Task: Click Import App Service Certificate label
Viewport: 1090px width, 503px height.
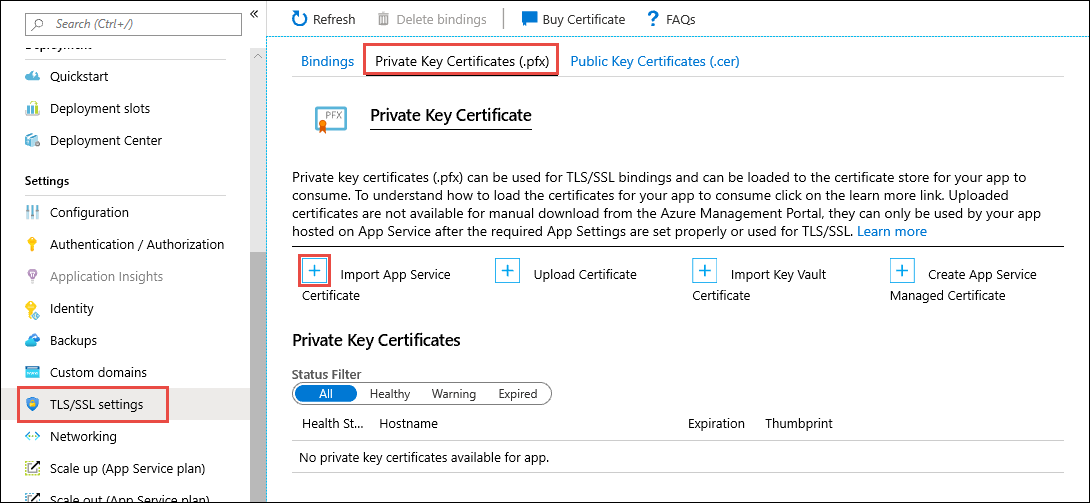Action: coord(376,285)
